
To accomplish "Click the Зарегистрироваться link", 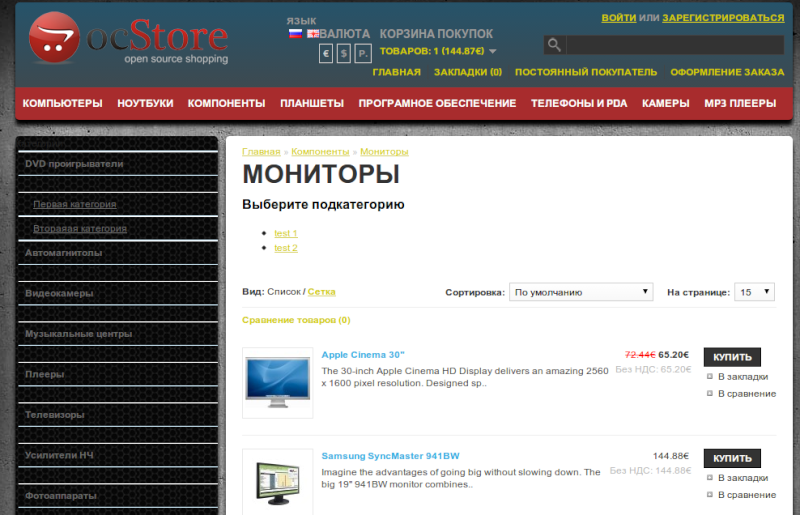I will pos(723,18).
